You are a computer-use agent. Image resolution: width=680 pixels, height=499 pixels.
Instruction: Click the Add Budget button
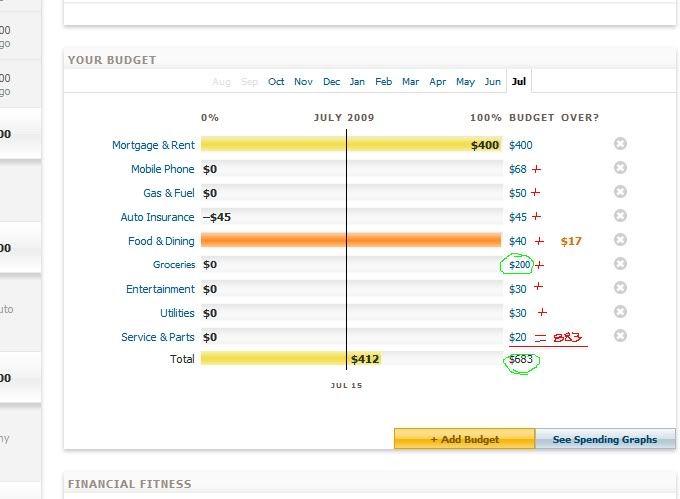point(464,439)
